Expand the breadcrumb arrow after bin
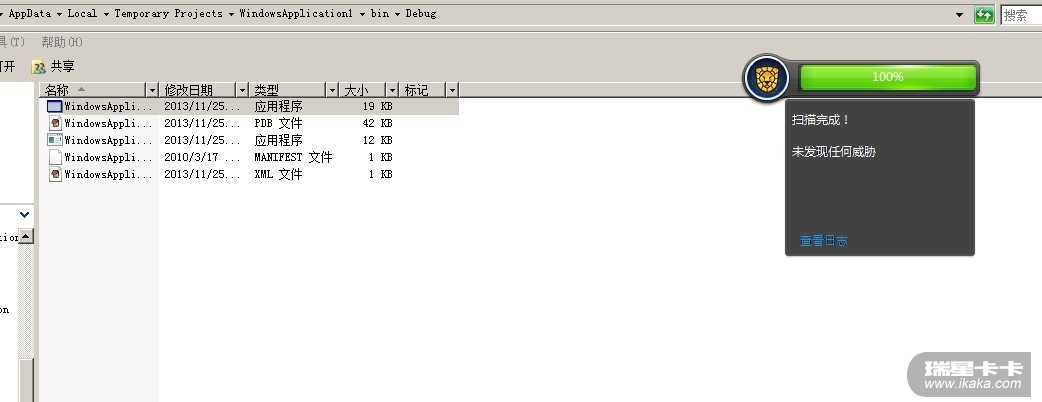This screenshot has height=402, width=1042. [397, 14]
